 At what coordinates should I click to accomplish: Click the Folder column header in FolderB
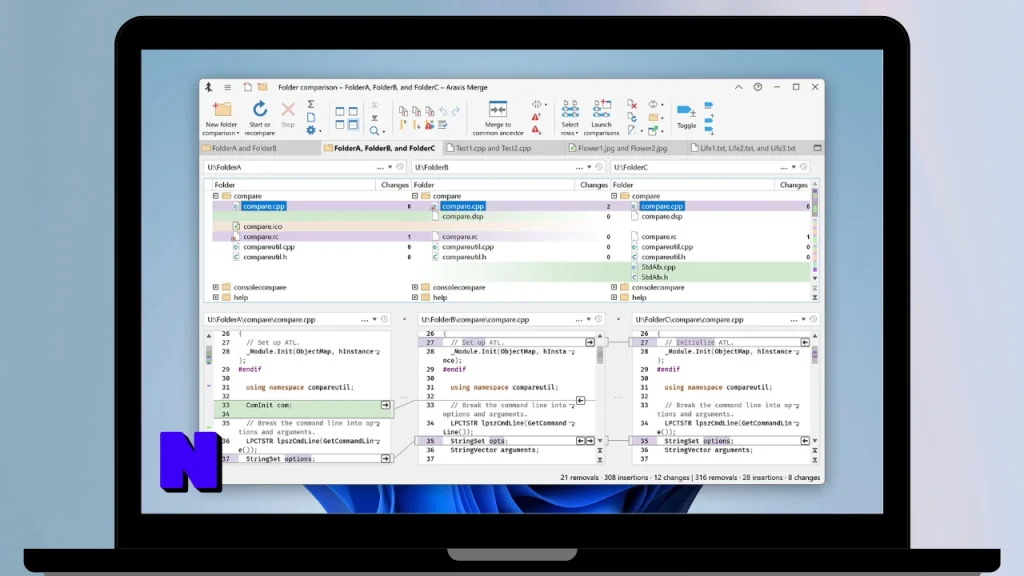click(493, 185)
